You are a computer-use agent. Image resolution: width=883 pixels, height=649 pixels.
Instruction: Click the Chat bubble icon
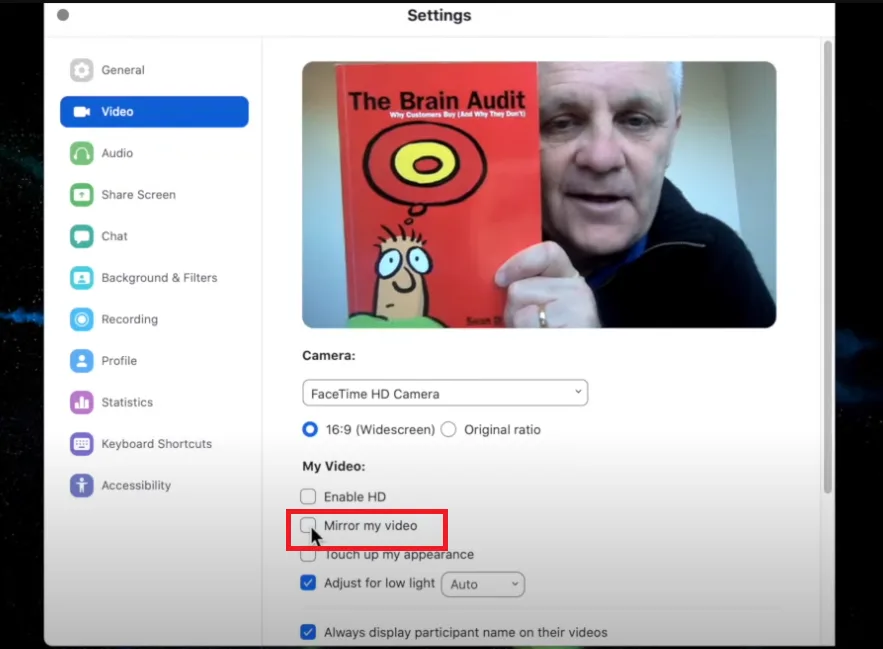point(81,236)
